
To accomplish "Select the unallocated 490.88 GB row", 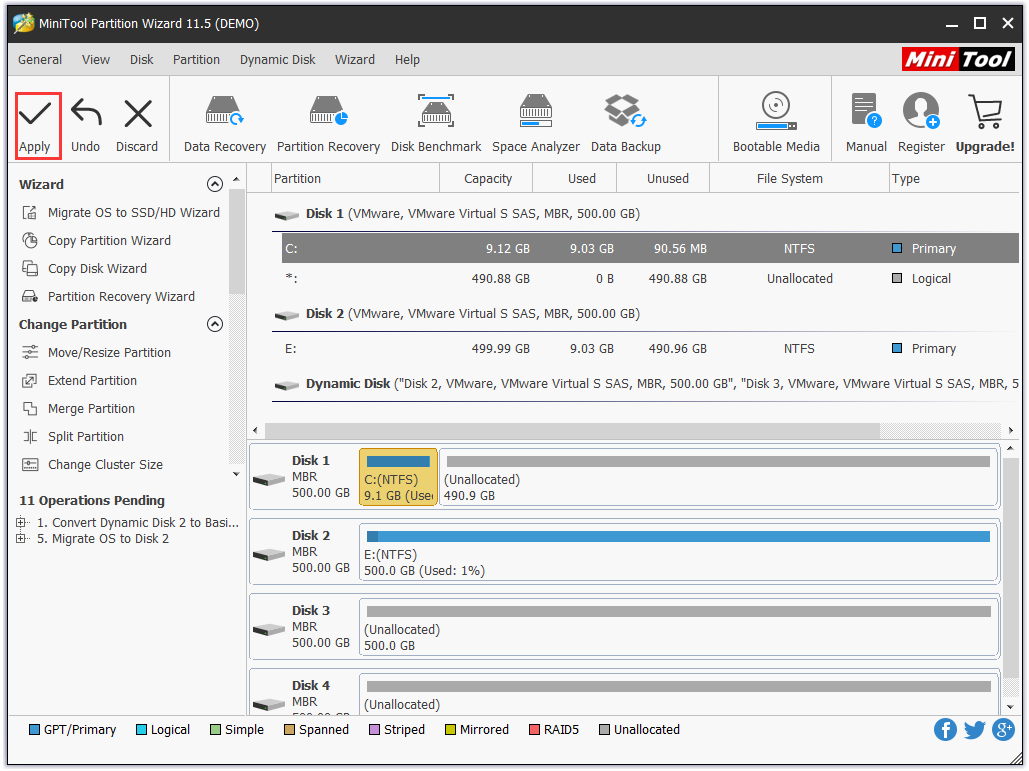I will pyautogui.click(x=650, y=279).
